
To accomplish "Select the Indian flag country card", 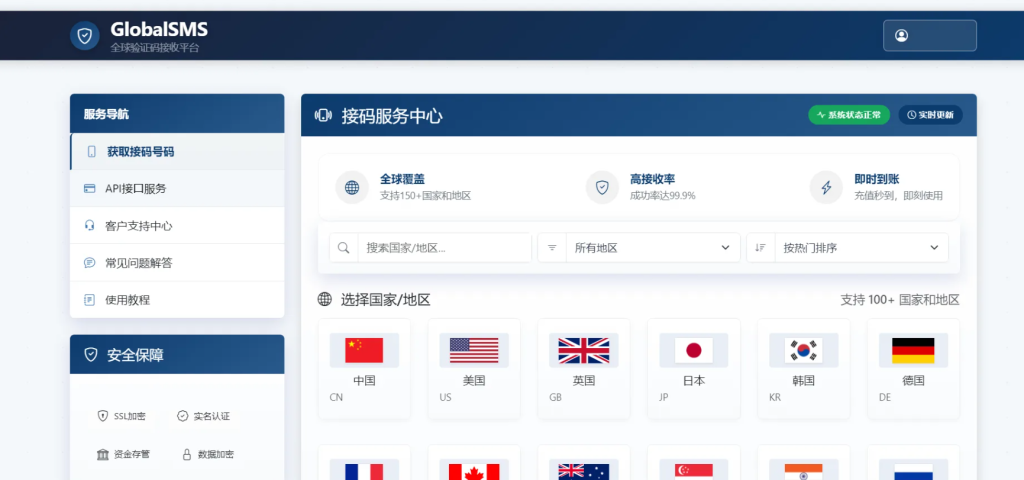I will click(x=803, y=463).
